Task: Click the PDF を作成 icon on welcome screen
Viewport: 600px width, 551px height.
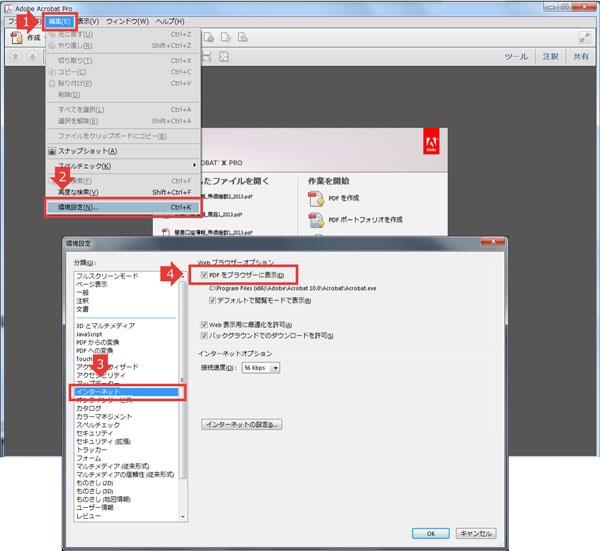Action: click(x=316, y=199)
